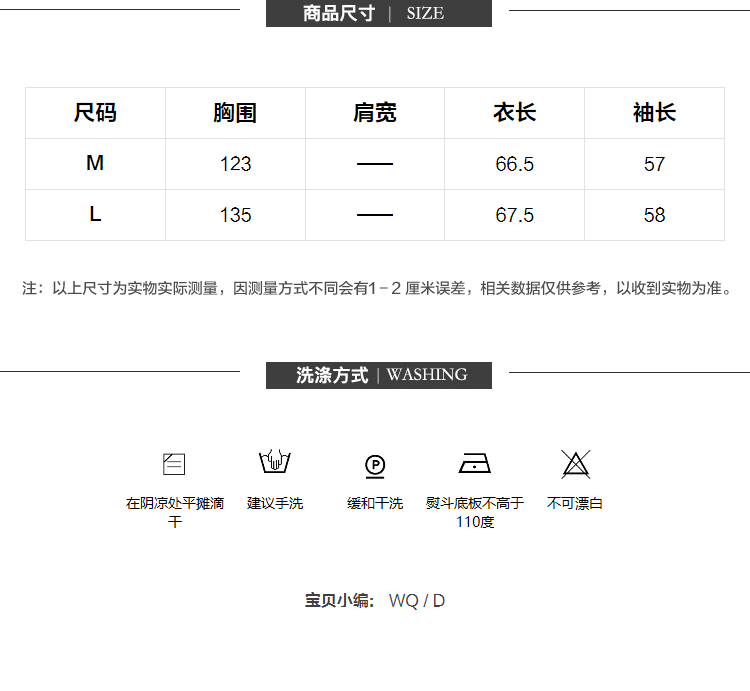Image resolution: width=750 pixels, height=691 pixels.
Task: Click the 袖长 column header
Action: point(654,113)
